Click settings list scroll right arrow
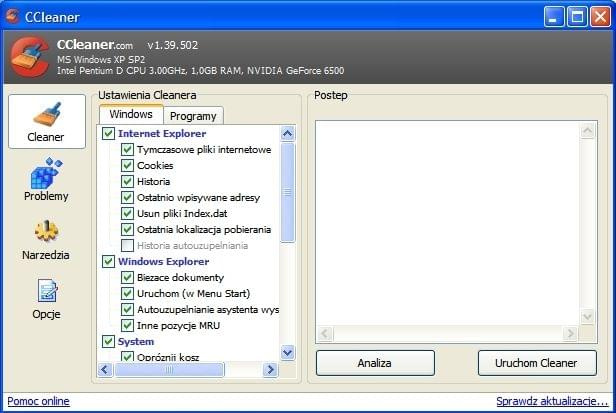The image size is (616, 413). [270, 369]
